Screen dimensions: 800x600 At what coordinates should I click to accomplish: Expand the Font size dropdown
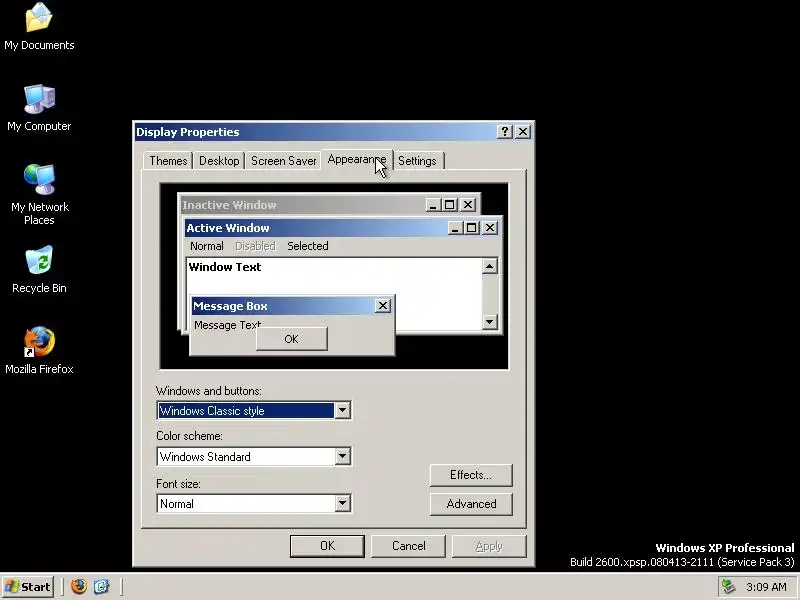(x=342, y=504)
